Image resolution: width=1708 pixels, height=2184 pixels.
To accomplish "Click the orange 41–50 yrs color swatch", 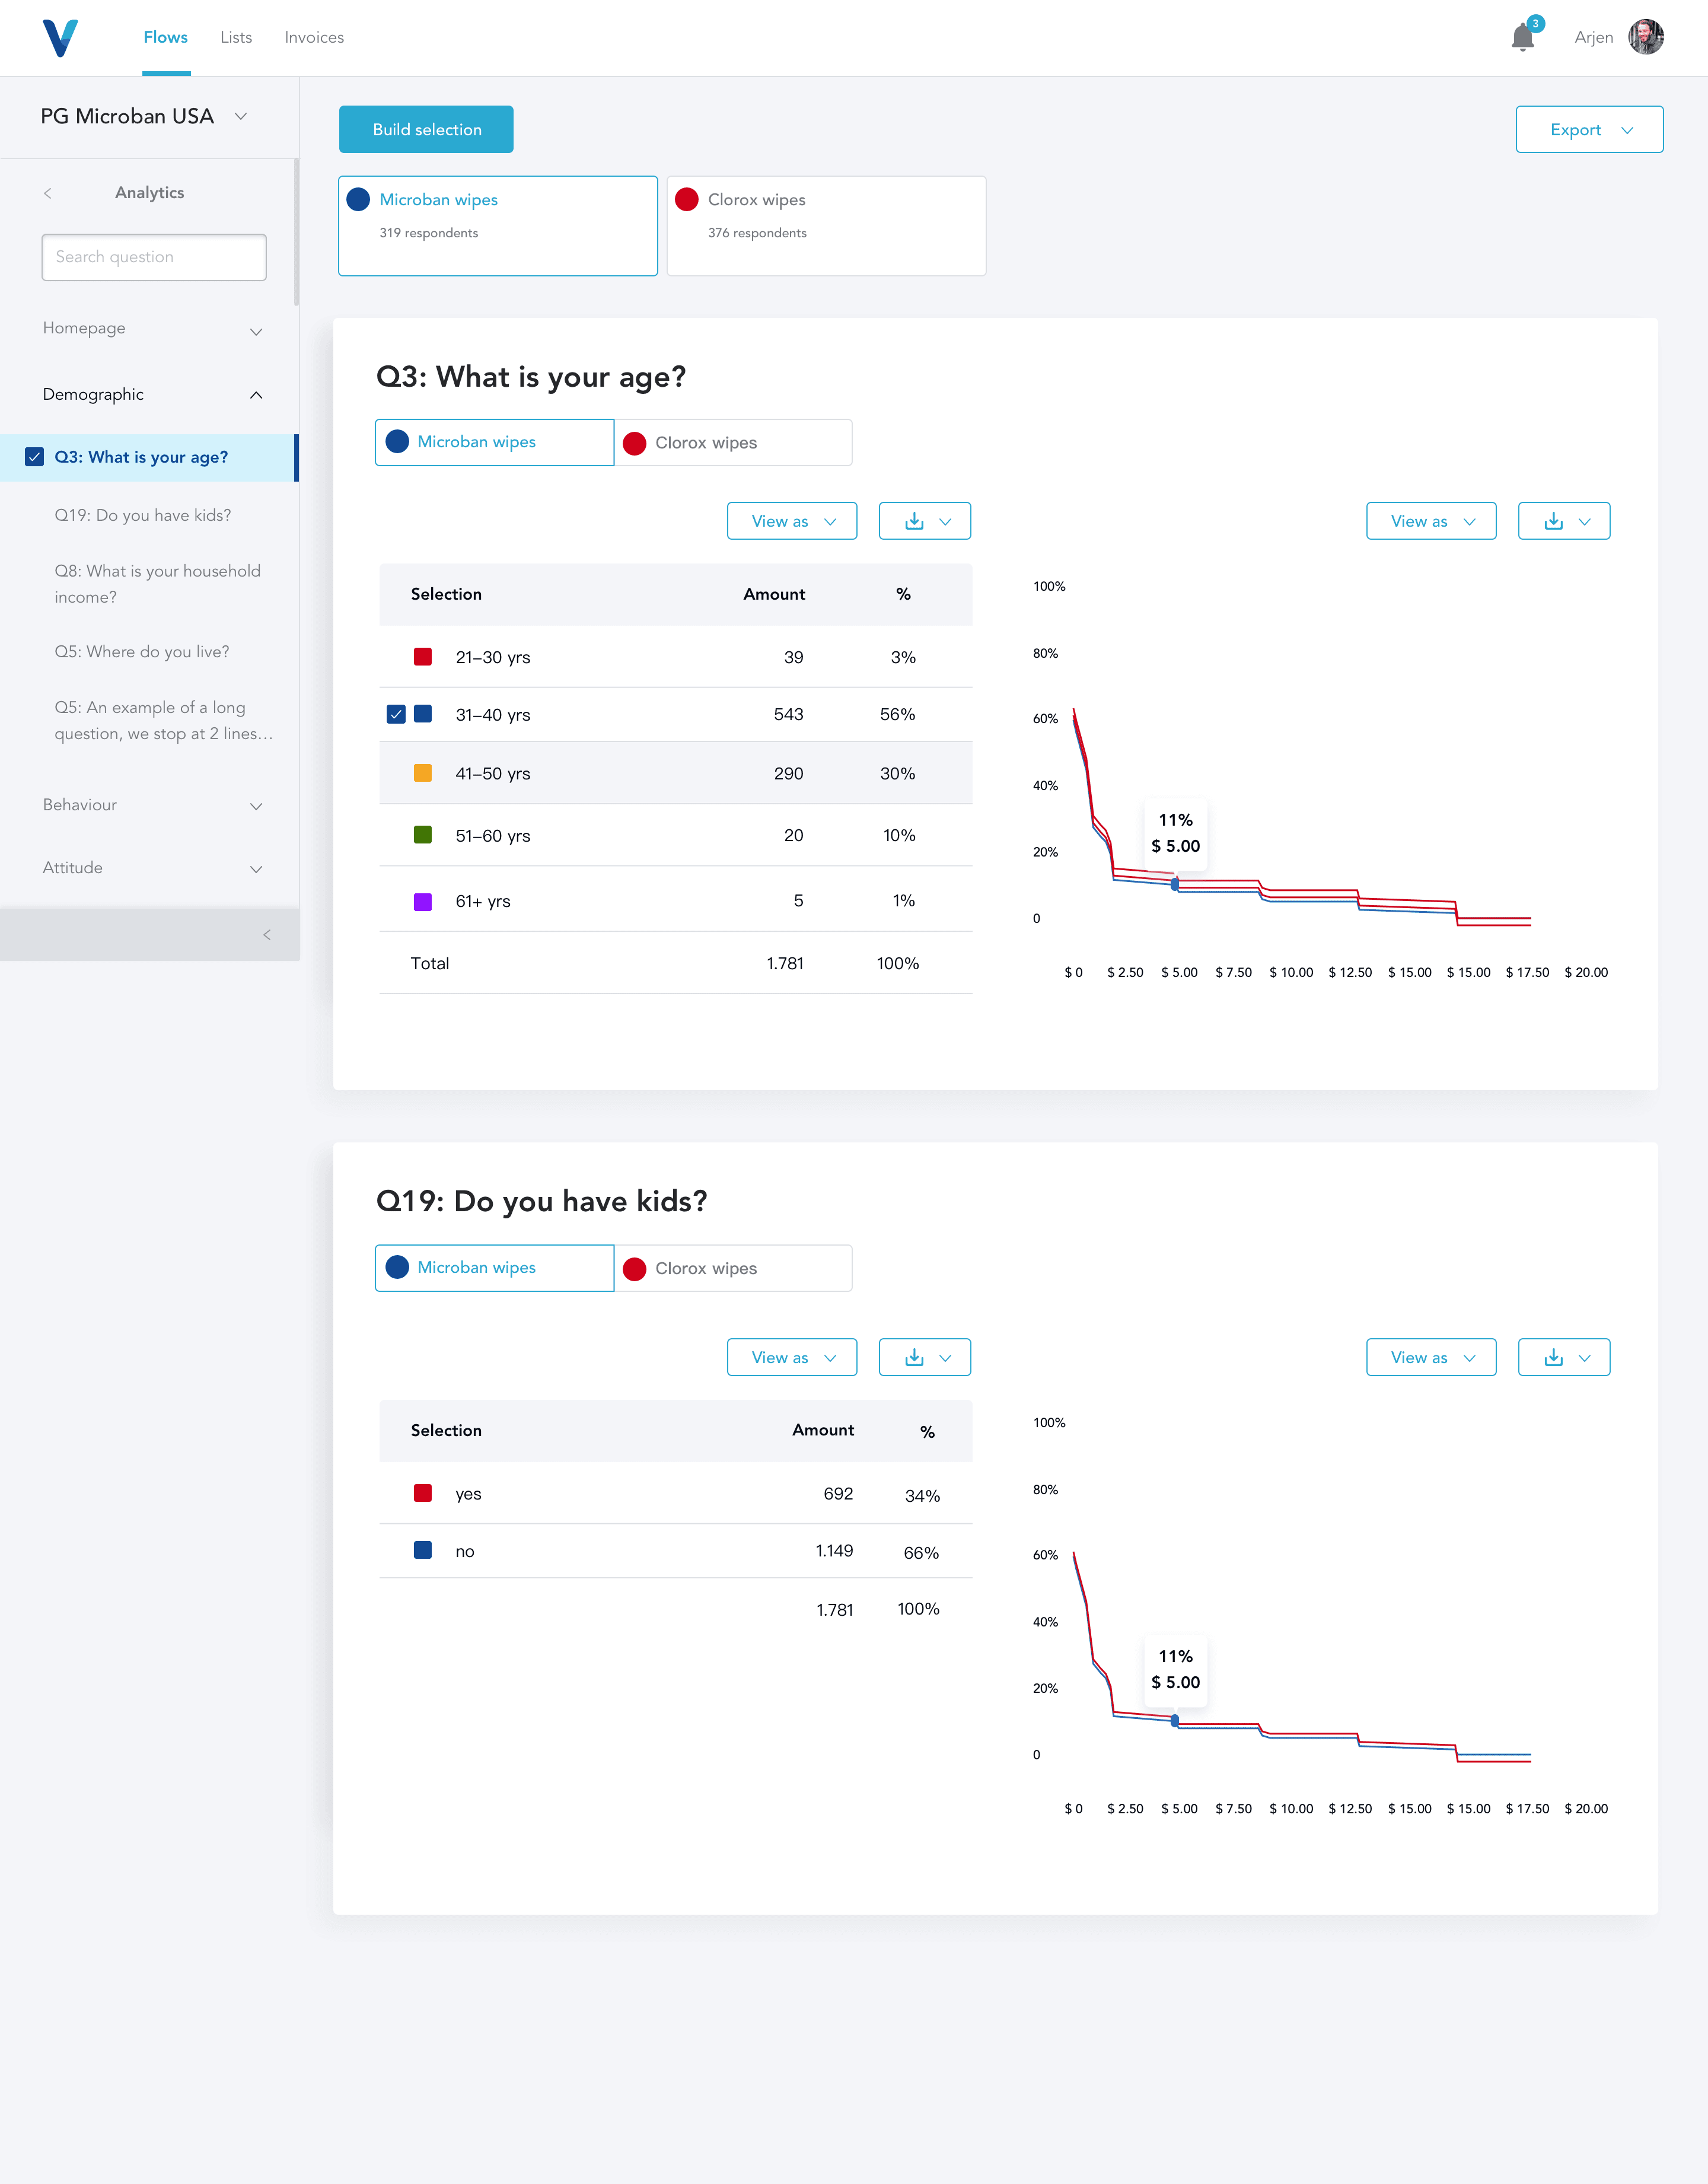I will (423, 773).
